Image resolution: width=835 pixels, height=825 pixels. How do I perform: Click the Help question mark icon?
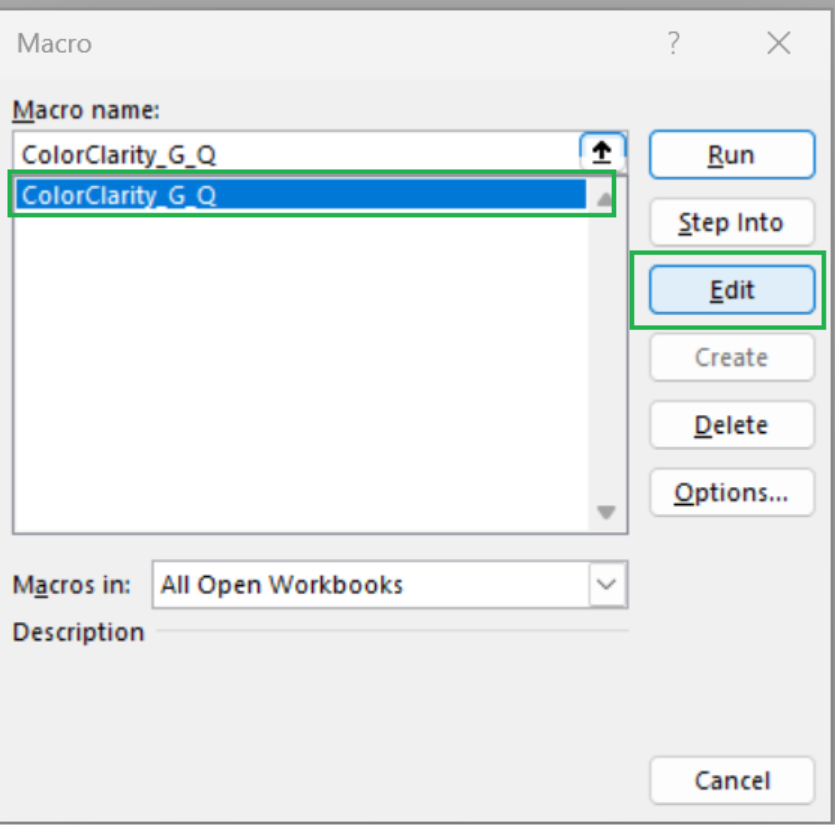point(674,43)
